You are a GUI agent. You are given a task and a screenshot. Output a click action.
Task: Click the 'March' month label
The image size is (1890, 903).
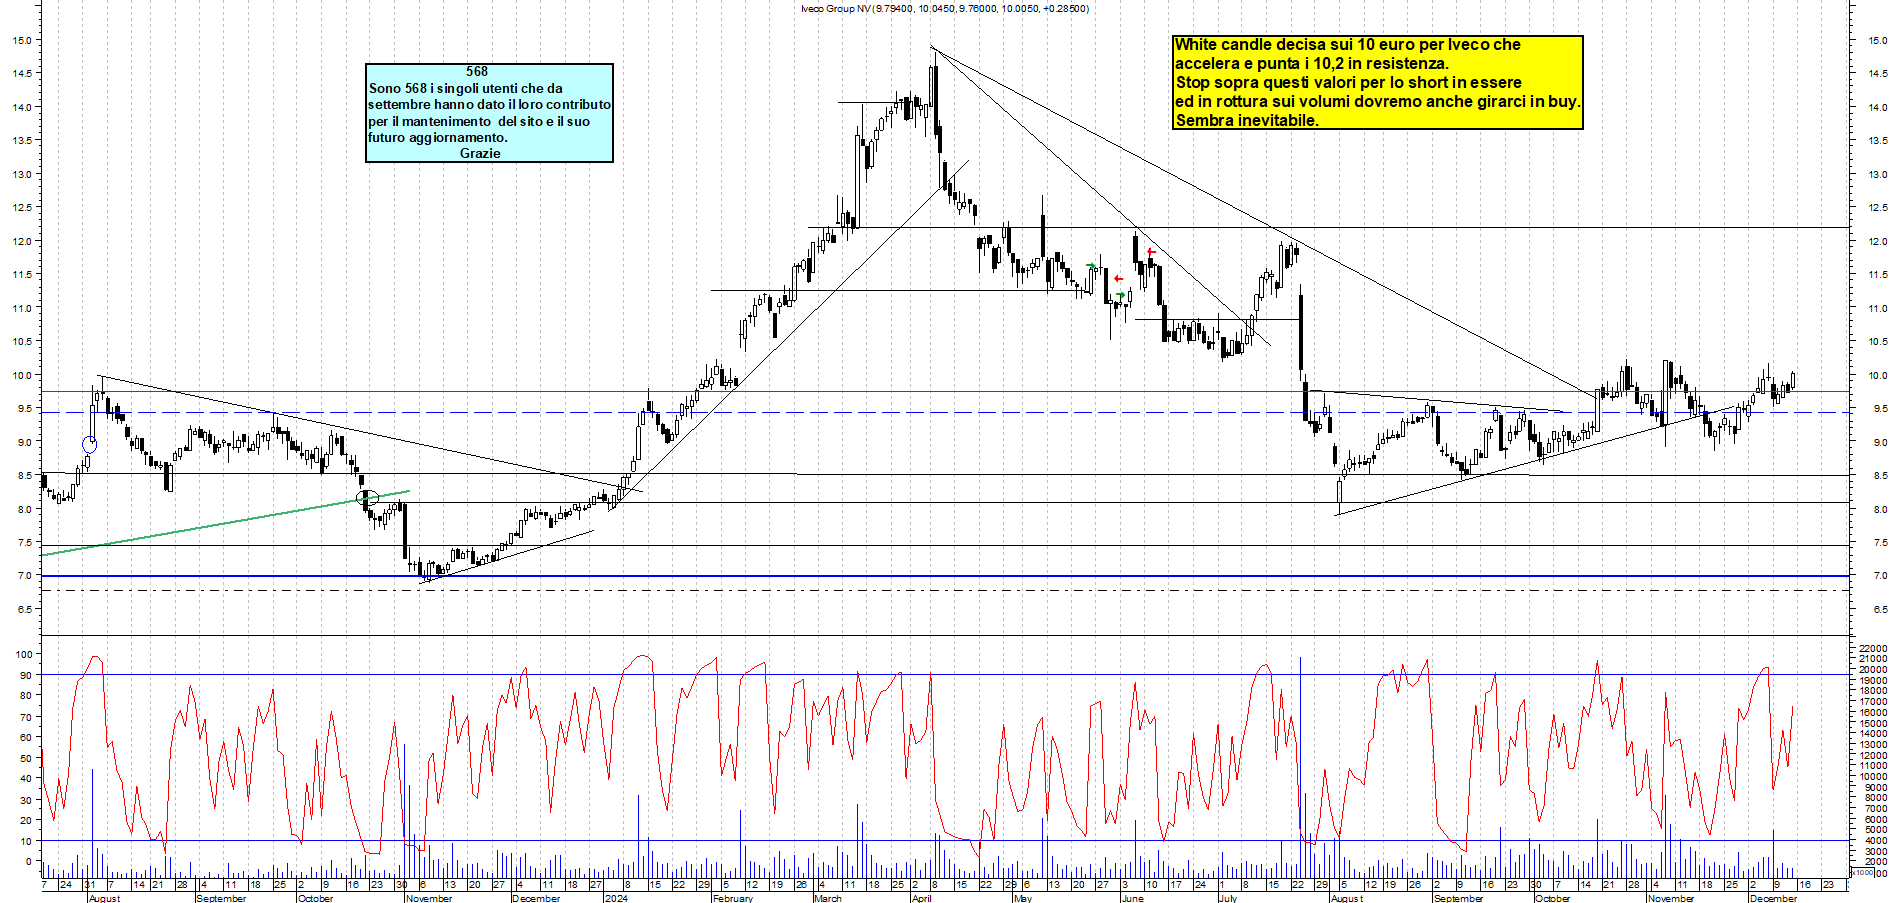[x=828, y=898]
